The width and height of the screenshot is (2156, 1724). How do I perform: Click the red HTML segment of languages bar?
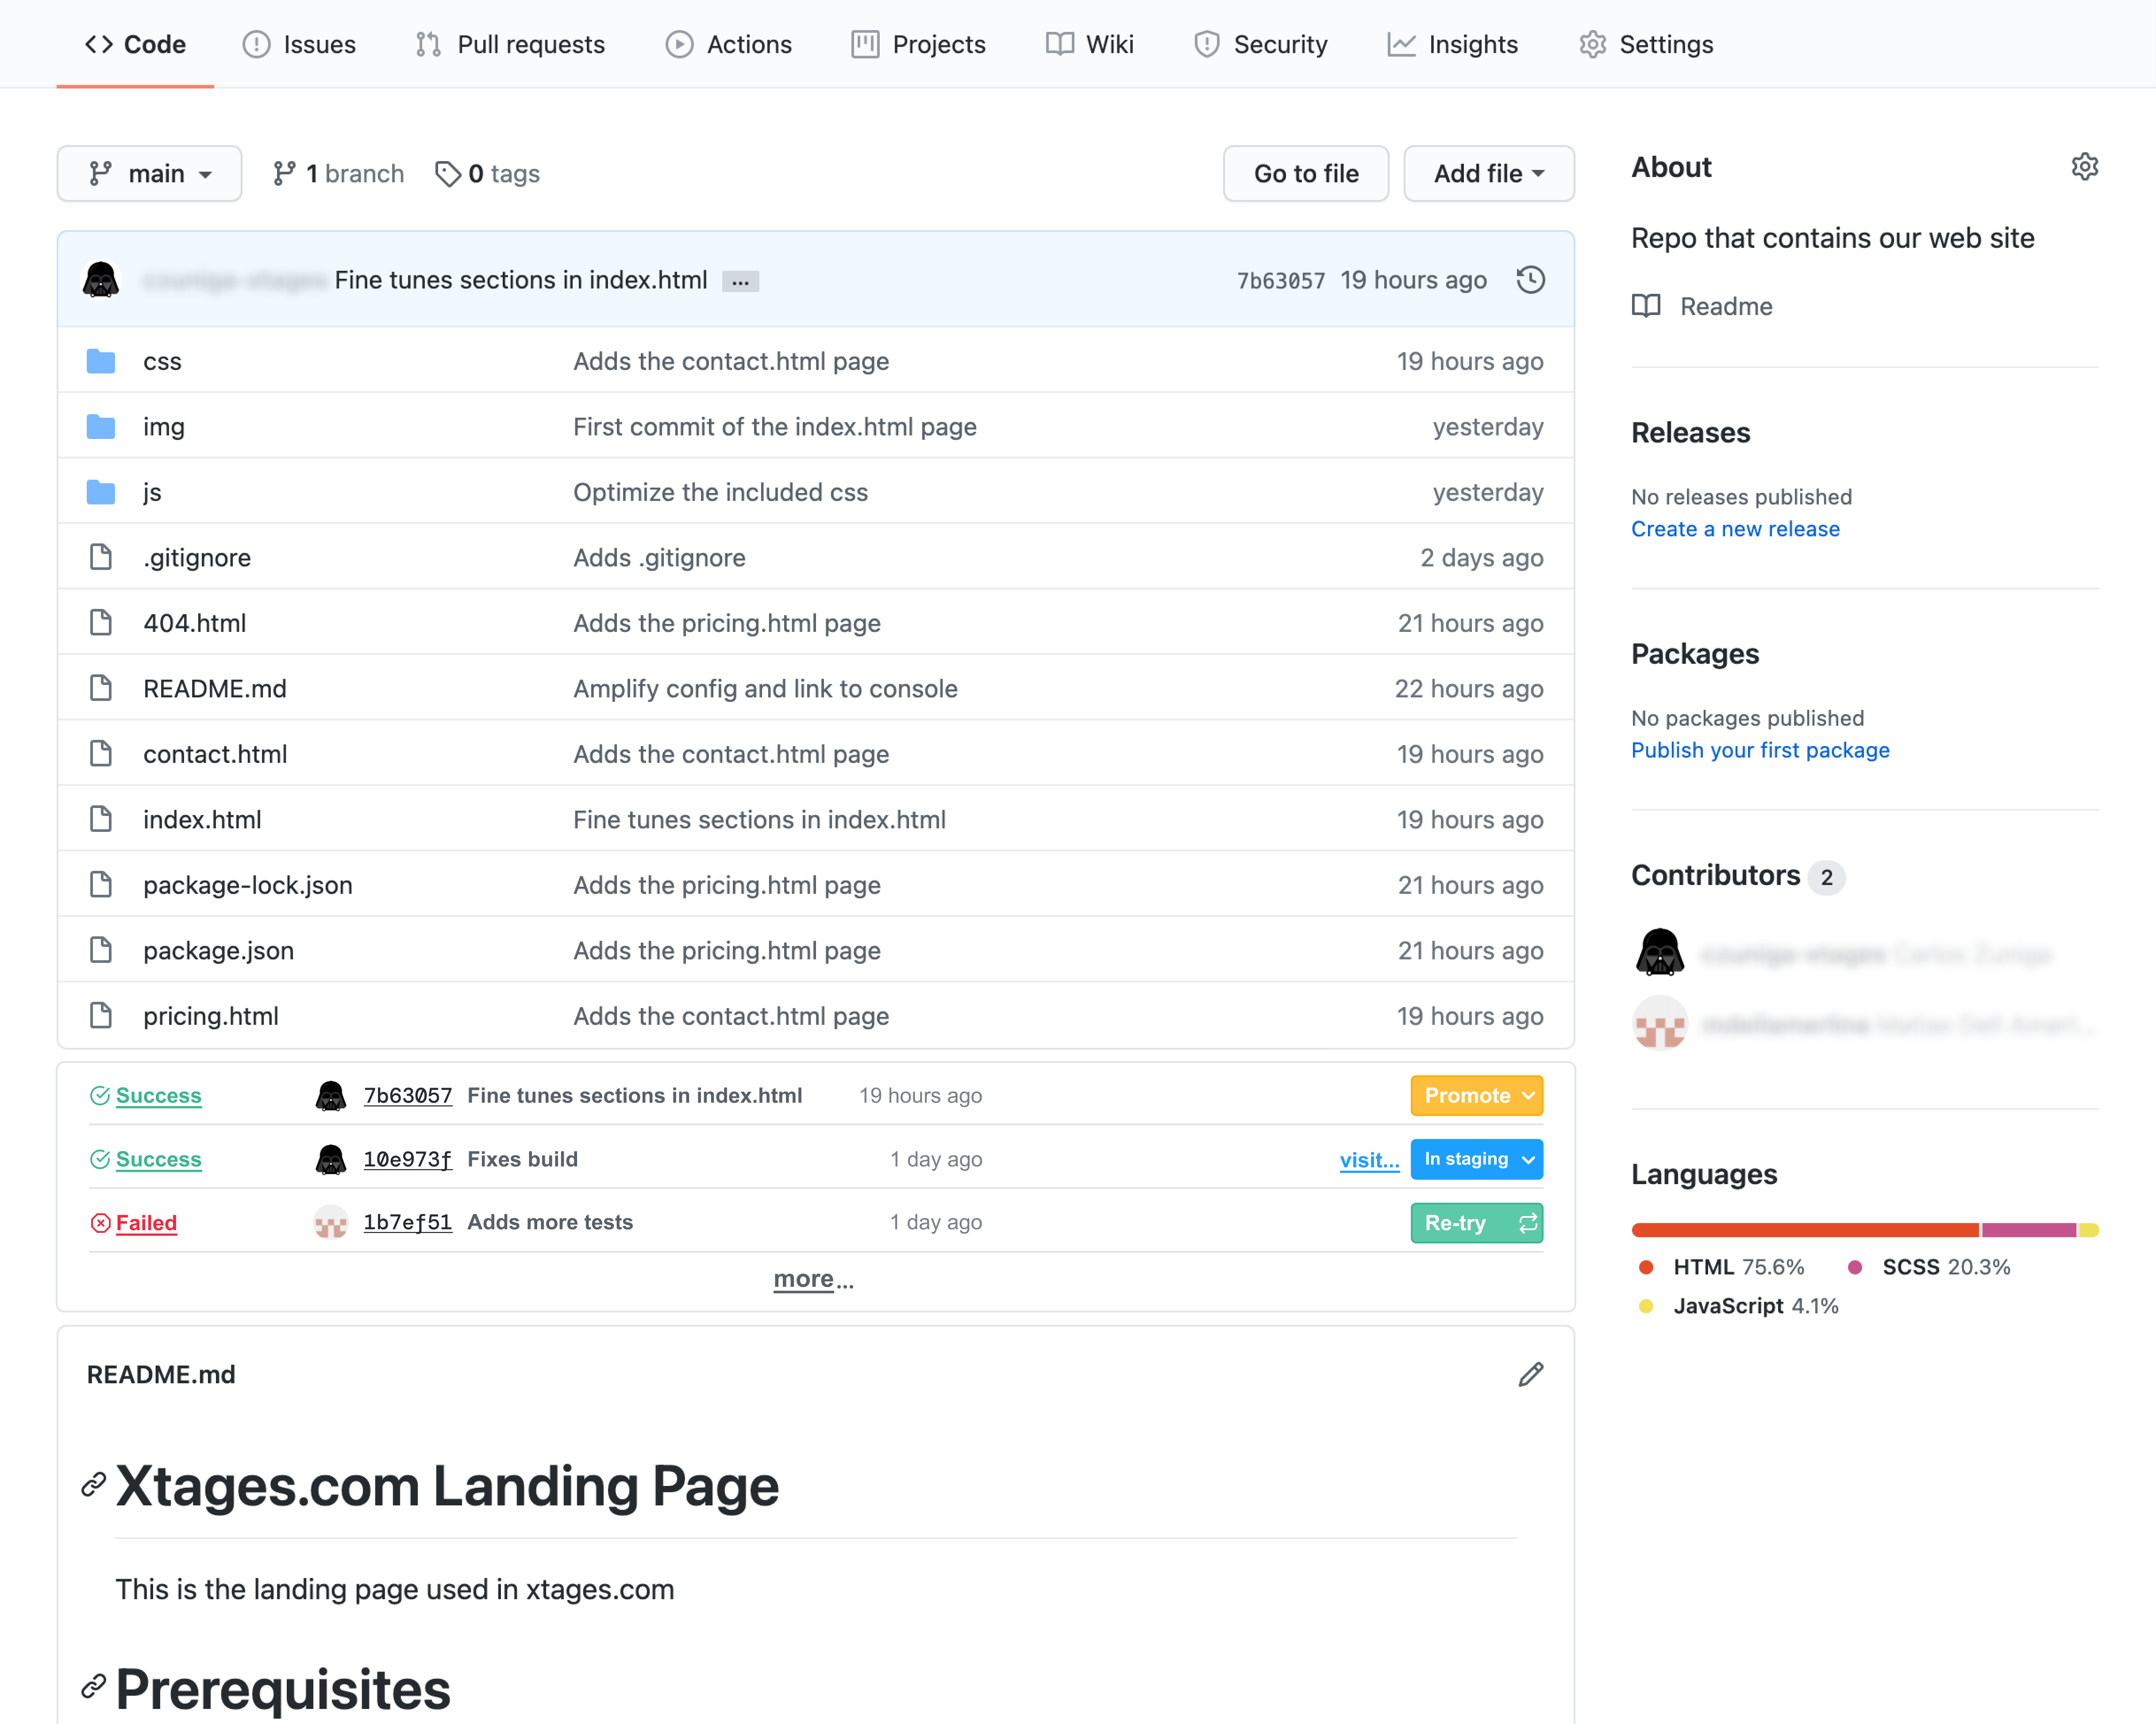tap(1804, 1230)
